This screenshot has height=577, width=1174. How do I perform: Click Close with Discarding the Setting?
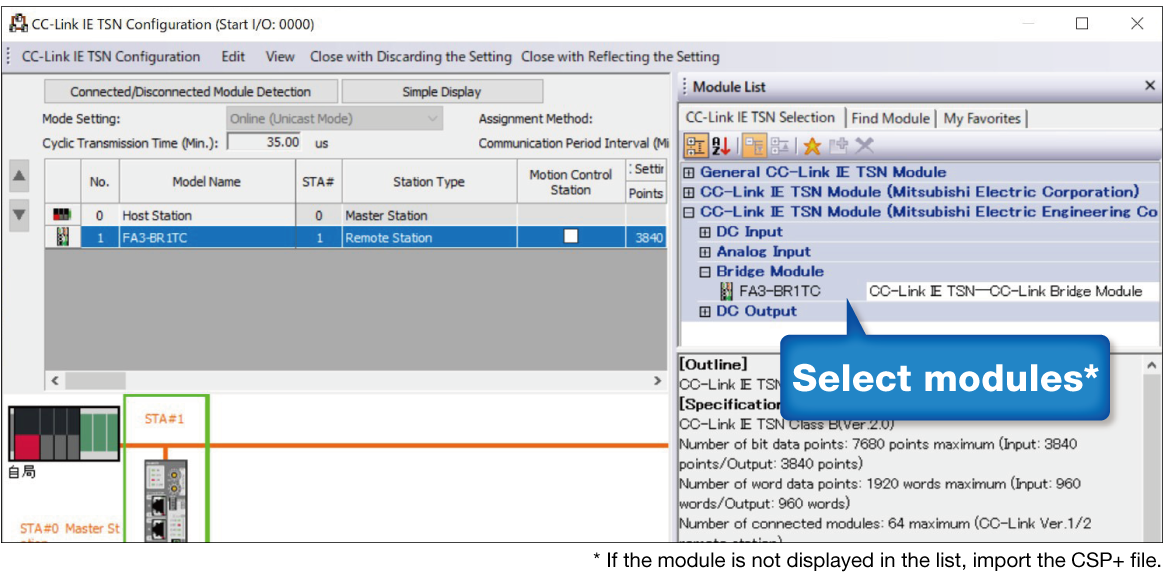click(410, 57)
